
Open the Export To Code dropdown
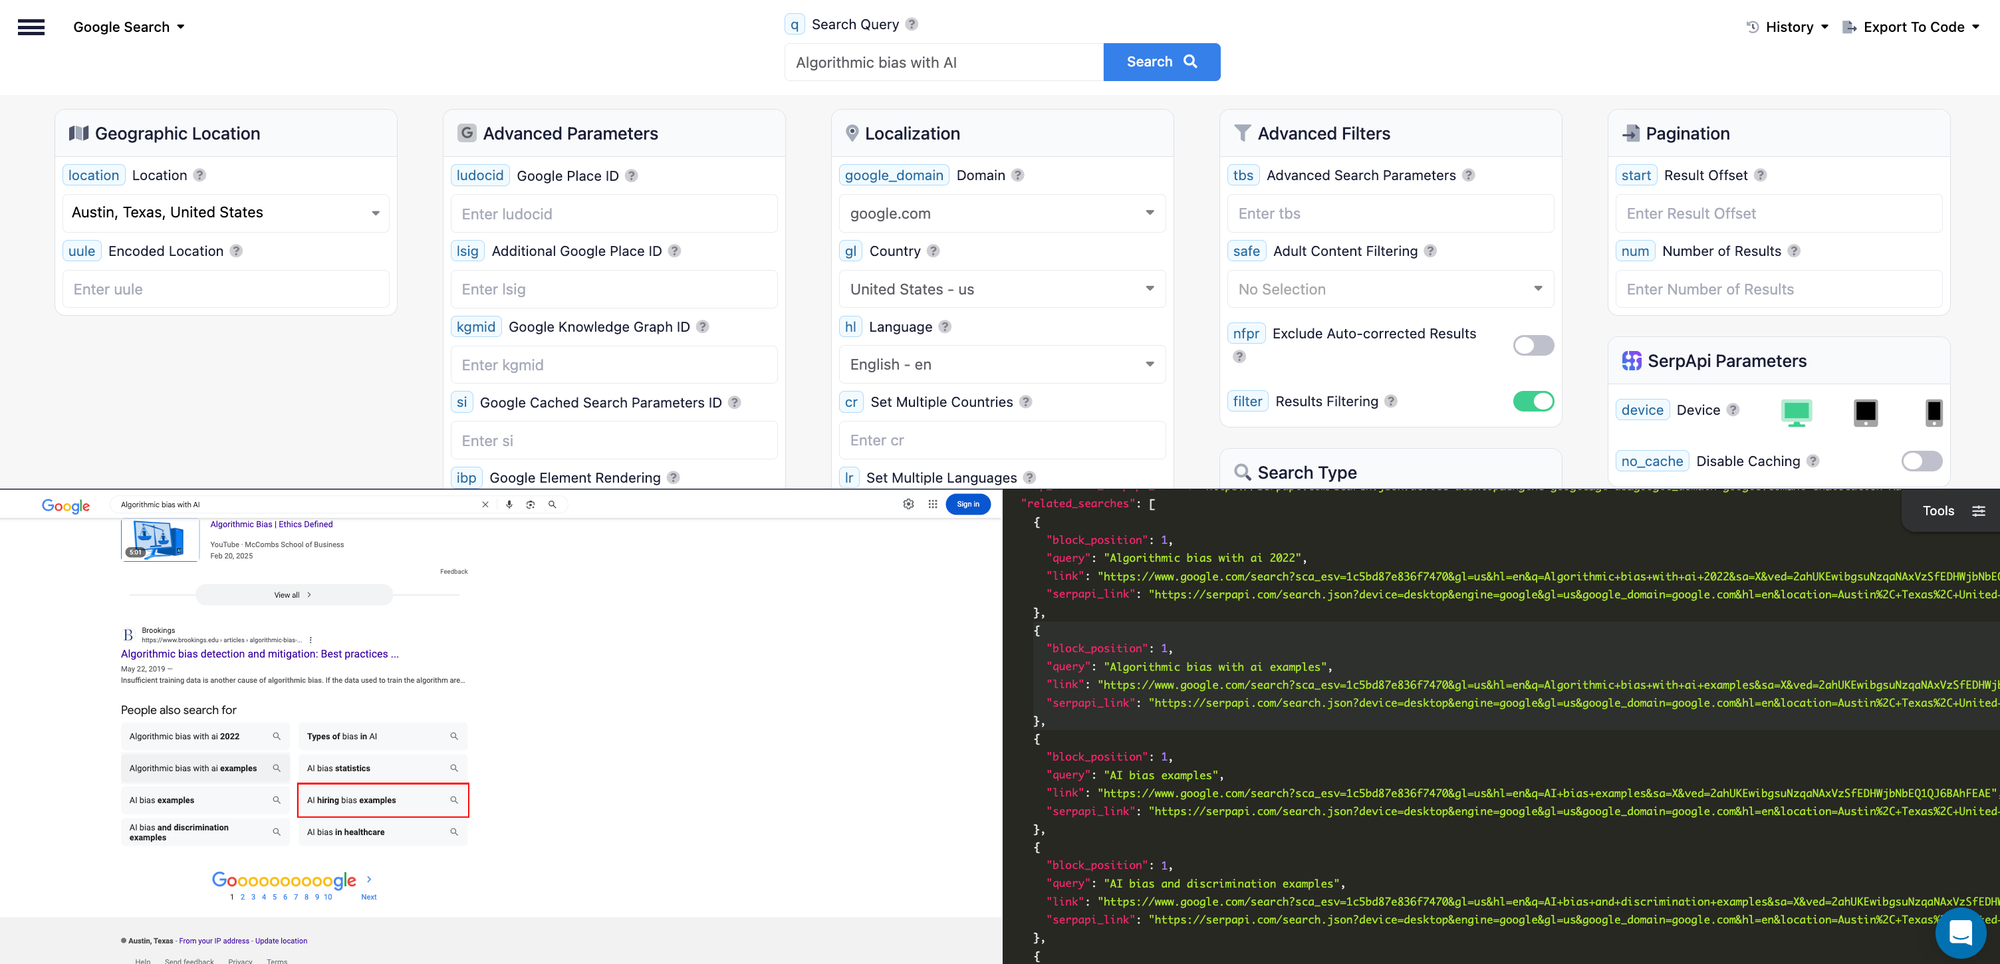tap(1911, 27)
